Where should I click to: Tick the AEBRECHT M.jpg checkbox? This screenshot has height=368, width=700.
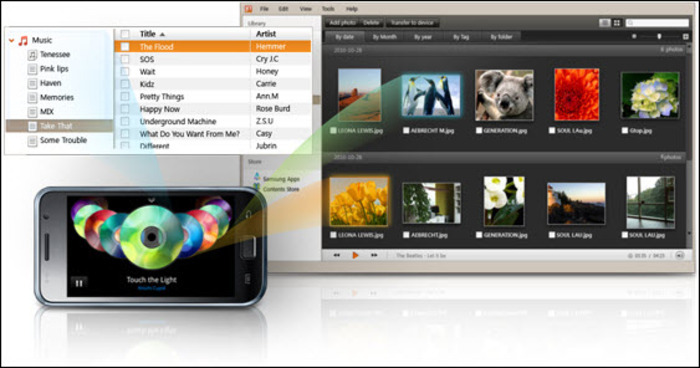(406, 130)
